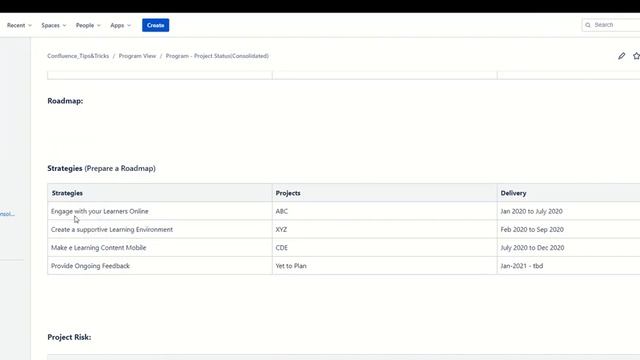
Task: Click the Strategies (Prepare a Roadmap) heading
Action: pos(101,168)
